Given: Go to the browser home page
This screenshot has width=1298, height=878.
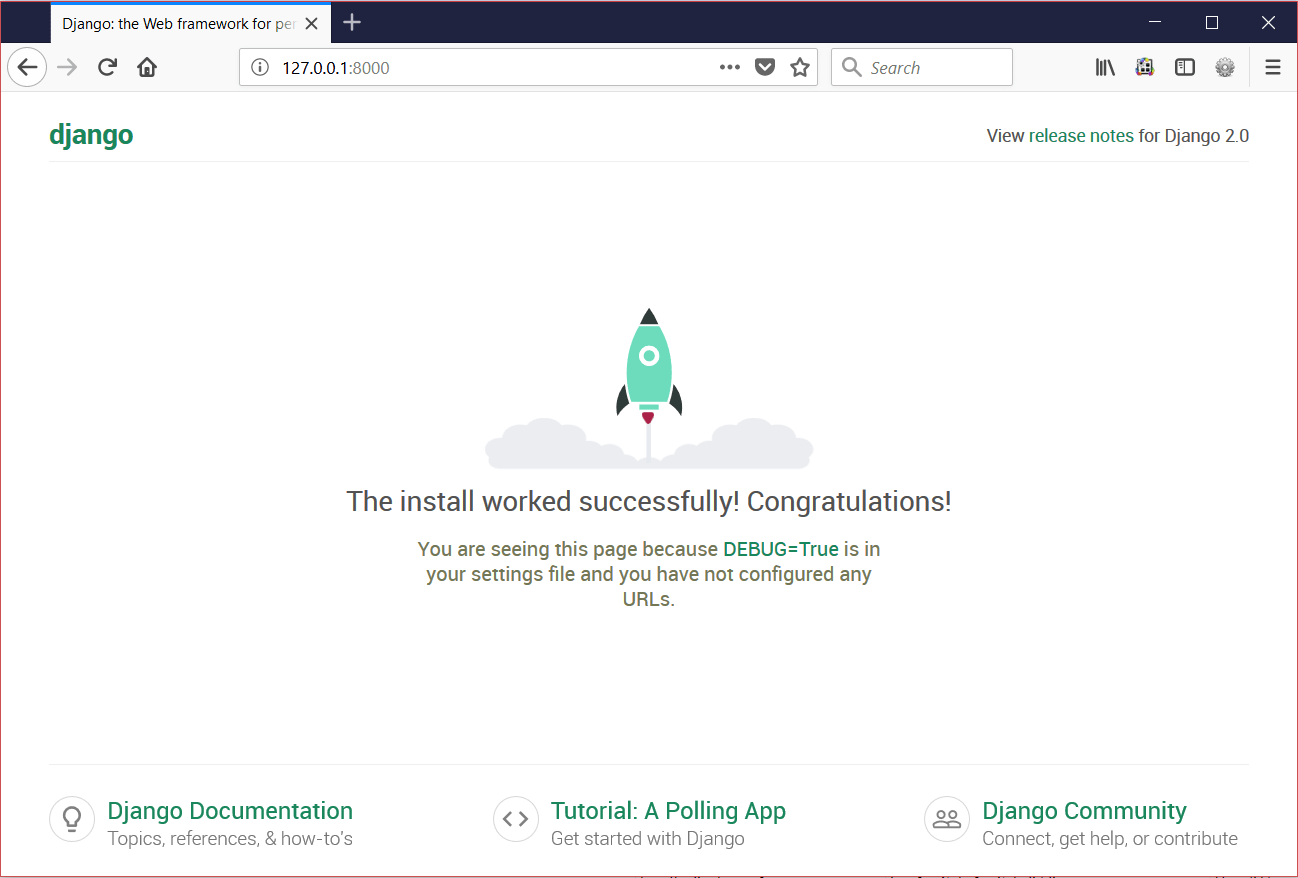Looking at the screenshot, I should 146,67.
